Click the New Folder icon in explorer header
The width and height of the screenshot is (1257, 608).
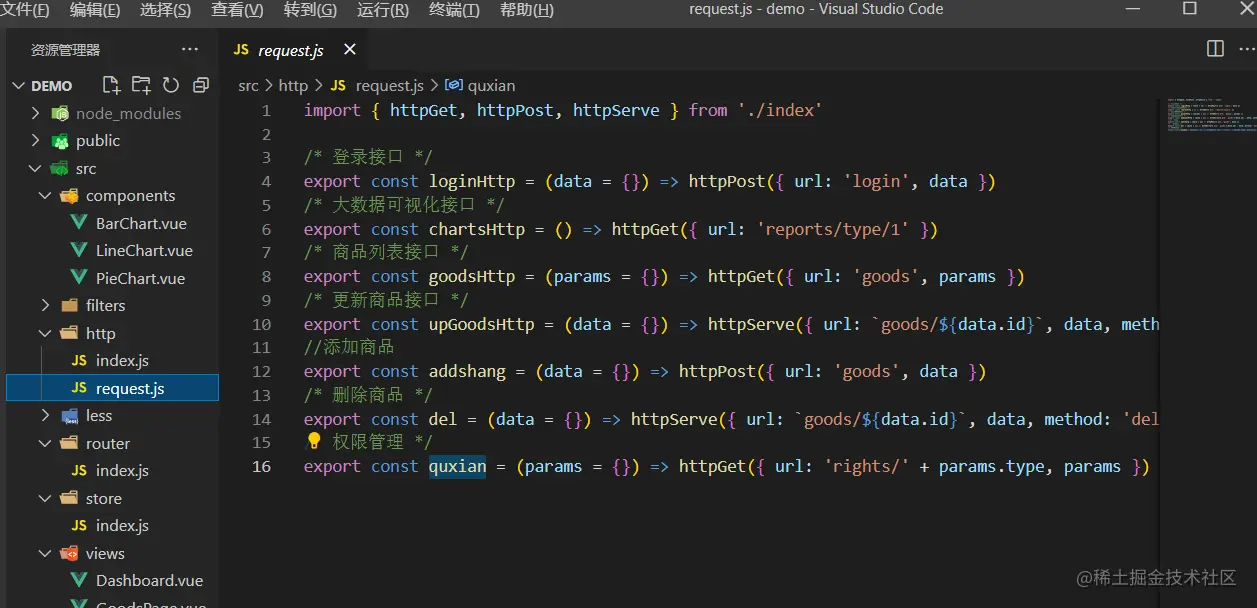(141, 85)
